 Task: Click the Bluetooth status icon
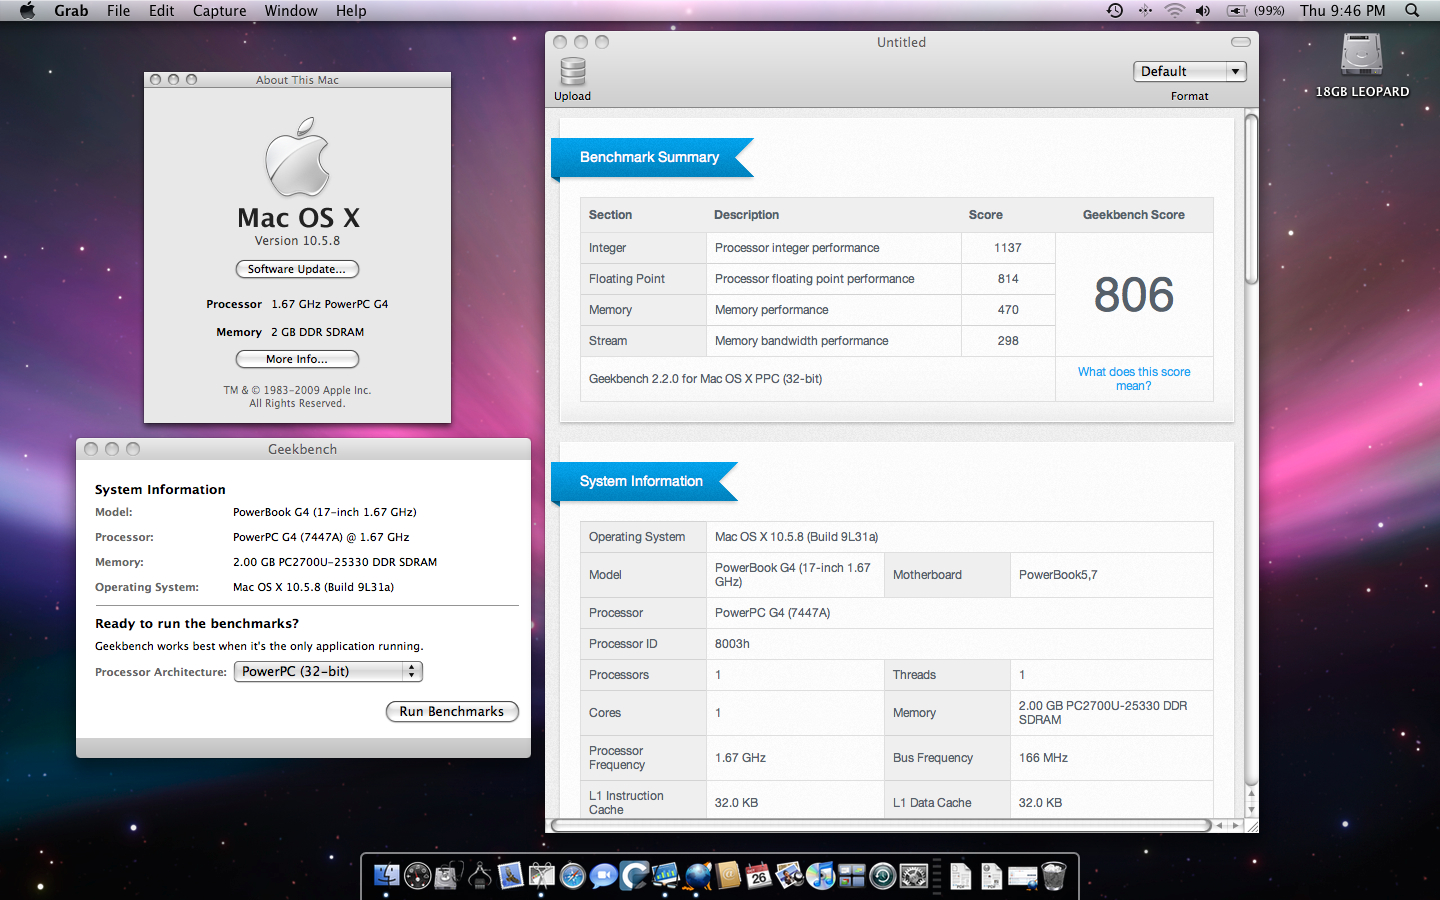click(x=1145, y=10)
